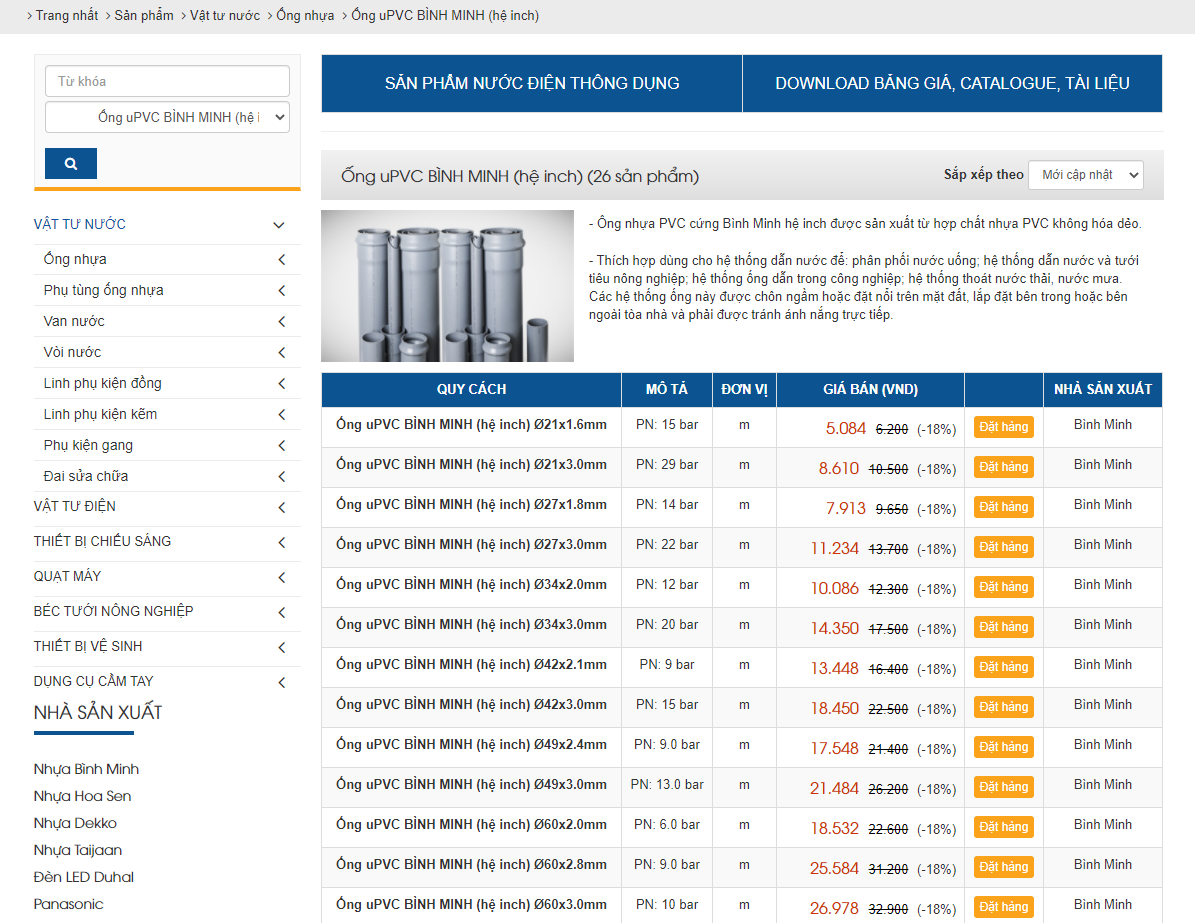The image size is (1195, 923).
Task: Go to Vật tư nước breadcrumb
Action: (x=225, y=15)
